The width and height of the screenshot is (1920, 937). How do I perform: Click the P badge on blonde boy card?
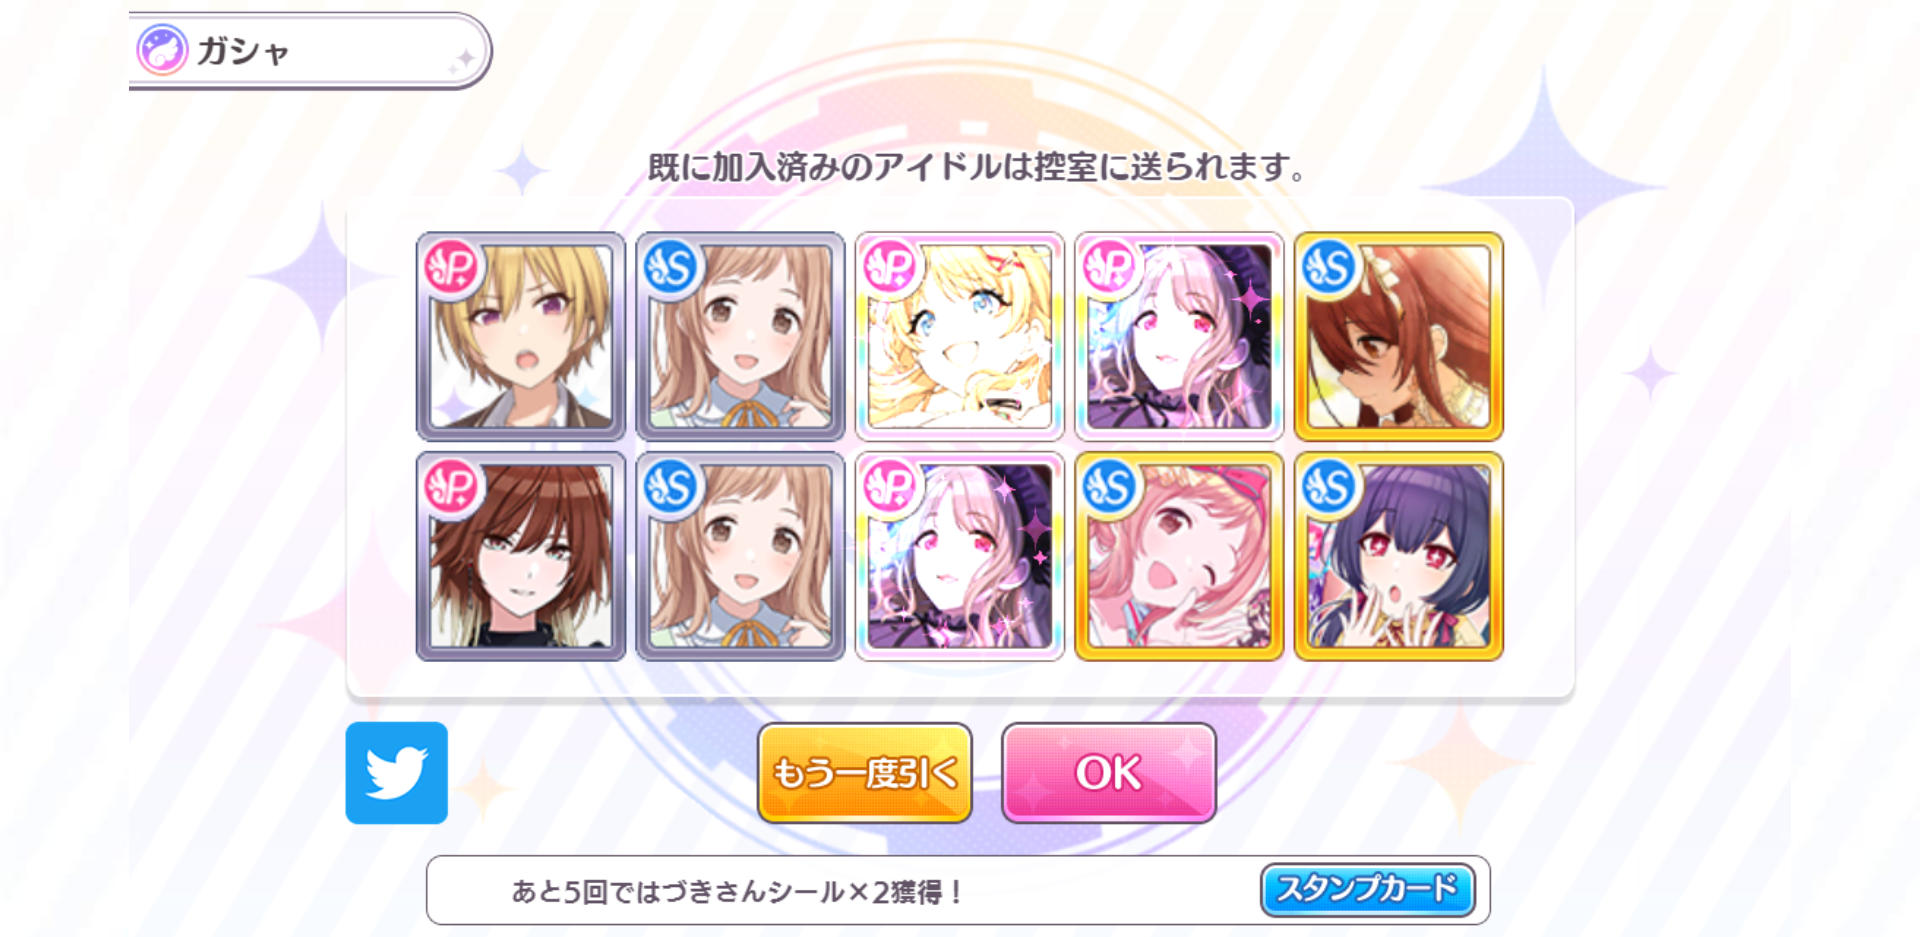pyautogui.click(x=451, y=267)
